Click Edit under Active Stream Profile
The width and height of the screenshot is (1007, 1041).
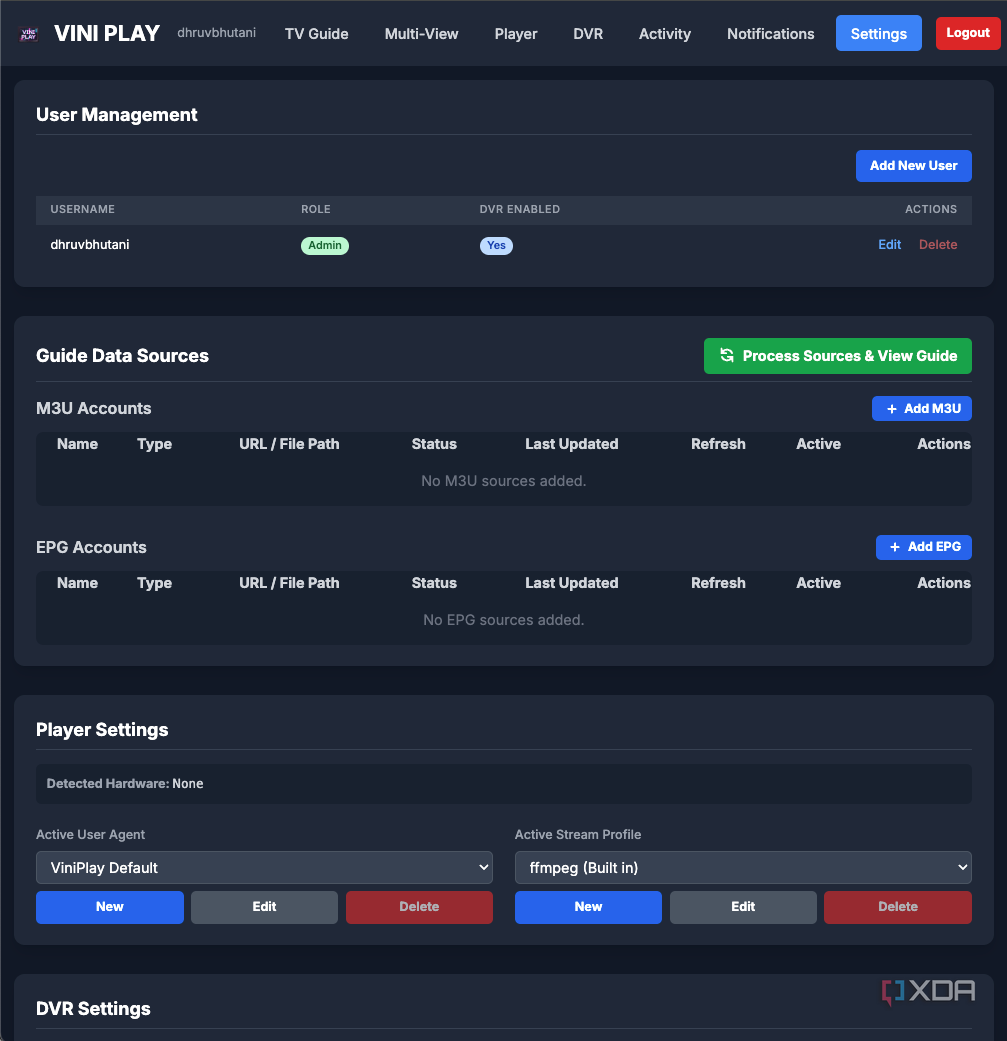743,907
